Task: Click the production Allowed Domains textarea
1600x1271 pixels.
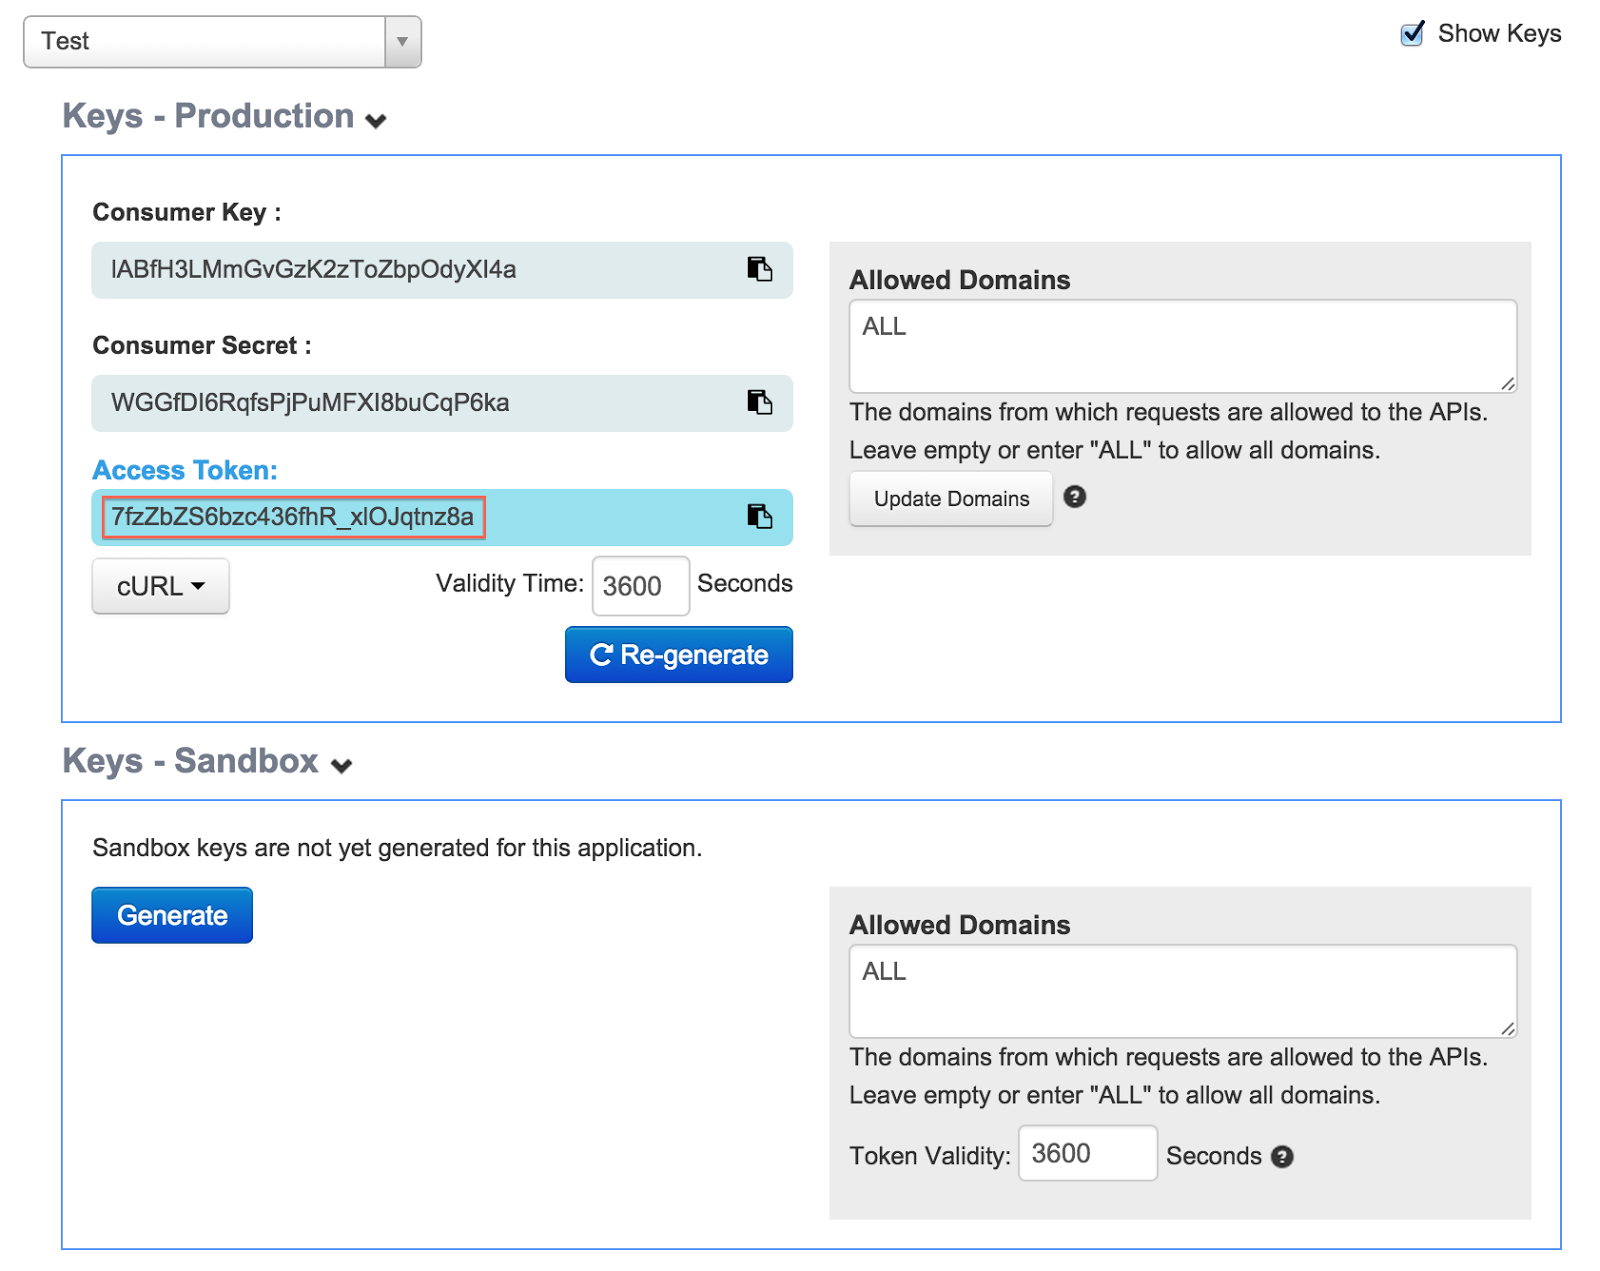Action: point(1182,346)
